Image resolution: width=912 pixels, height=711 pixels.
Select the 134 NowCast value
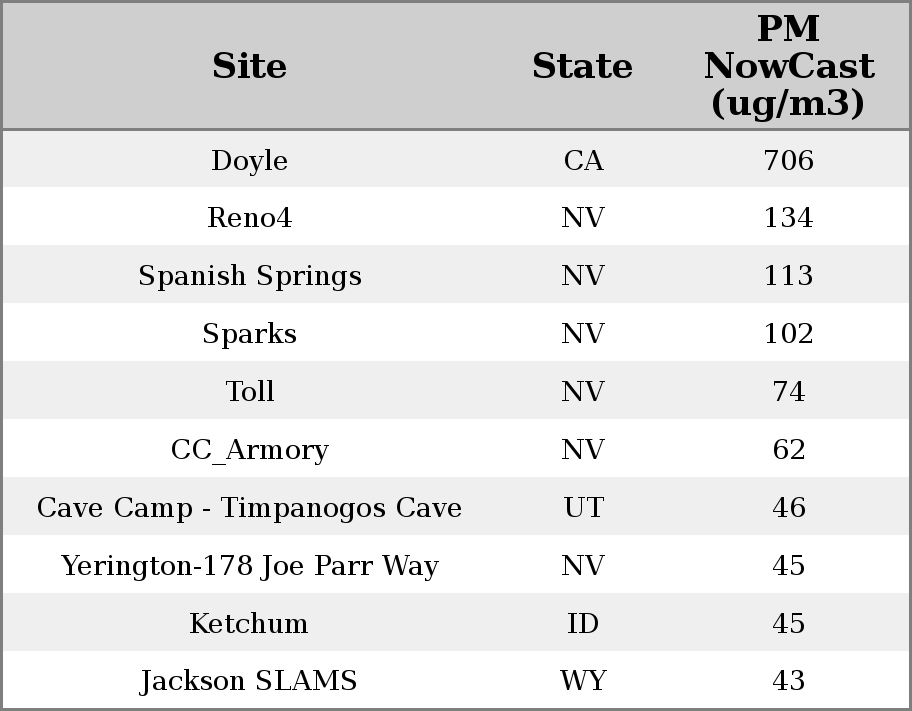pos(788,218)
